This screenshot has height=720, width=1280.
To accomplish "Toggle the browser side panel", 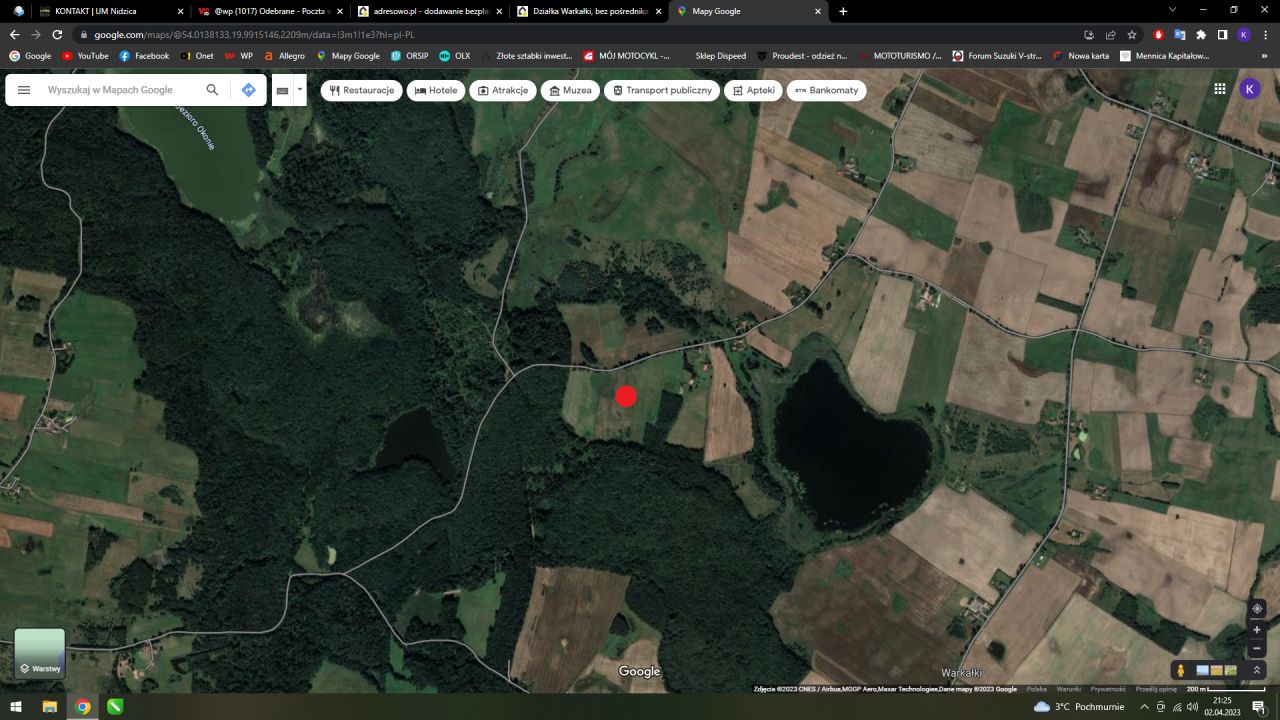I will [x=1222, y=34].
